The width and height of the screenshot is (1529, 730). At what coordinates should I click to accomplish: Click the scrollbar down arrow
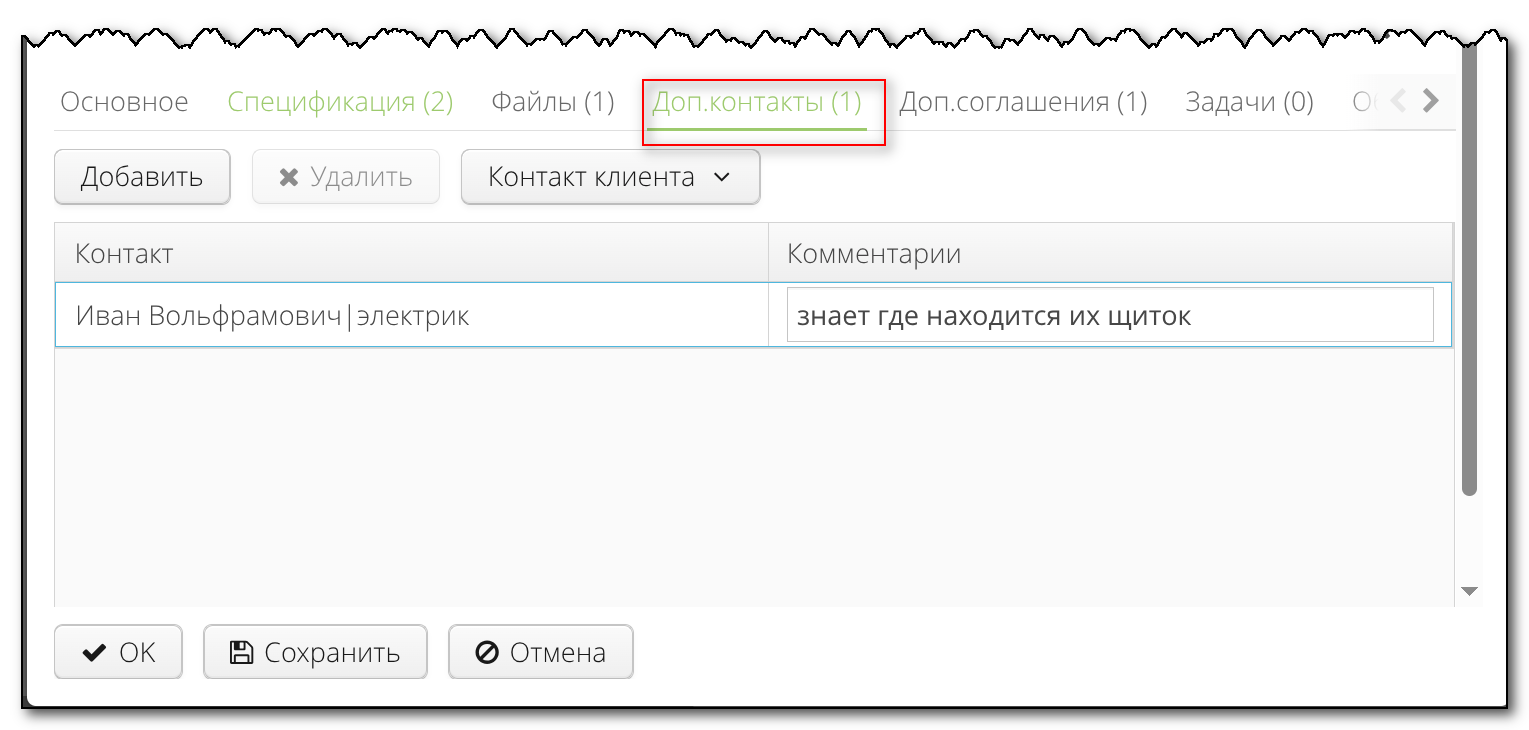point(1468,590)
